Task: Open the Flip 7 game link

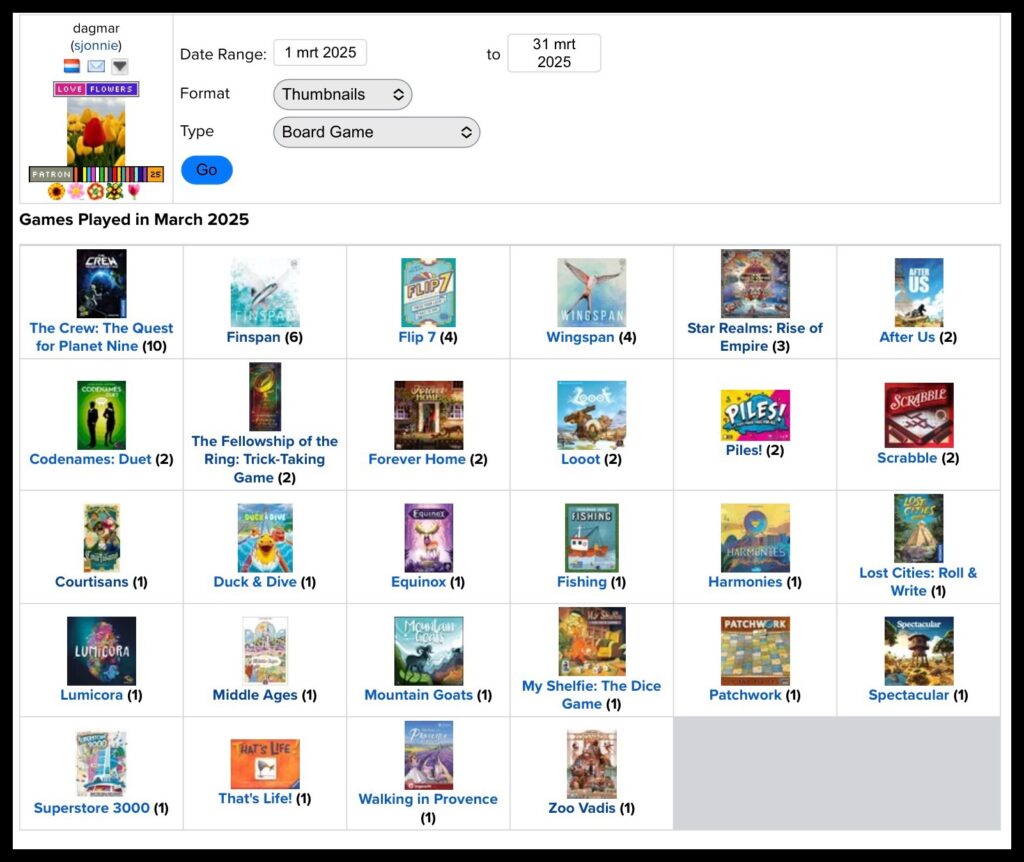Action: (x=417, y=337)
